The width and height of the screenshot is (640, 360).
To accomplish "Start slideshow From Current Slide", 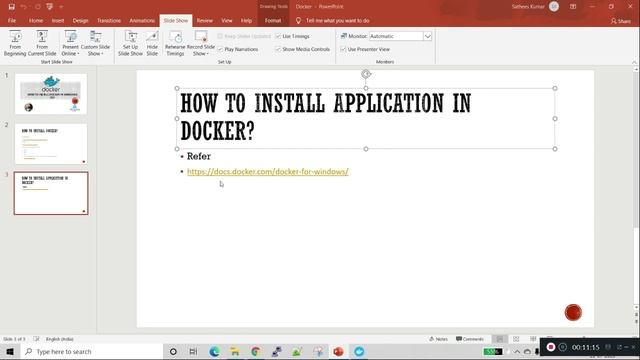I will pos(42,43).
